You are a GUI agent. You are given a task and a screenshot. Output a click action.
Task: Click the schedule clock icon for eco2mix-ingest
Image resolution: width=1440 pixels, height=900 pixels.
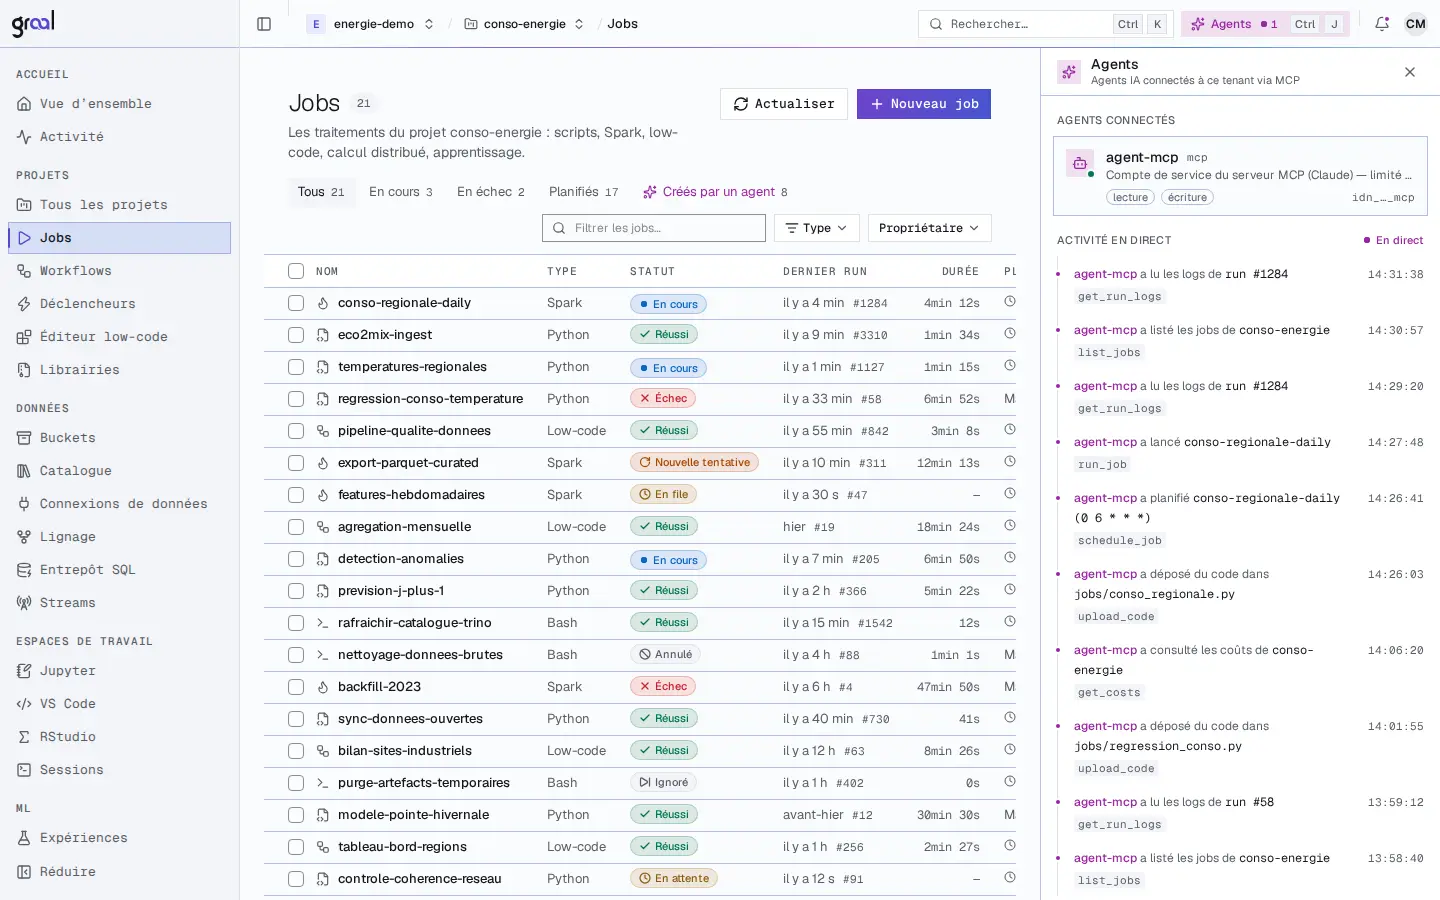(1010, 334)
